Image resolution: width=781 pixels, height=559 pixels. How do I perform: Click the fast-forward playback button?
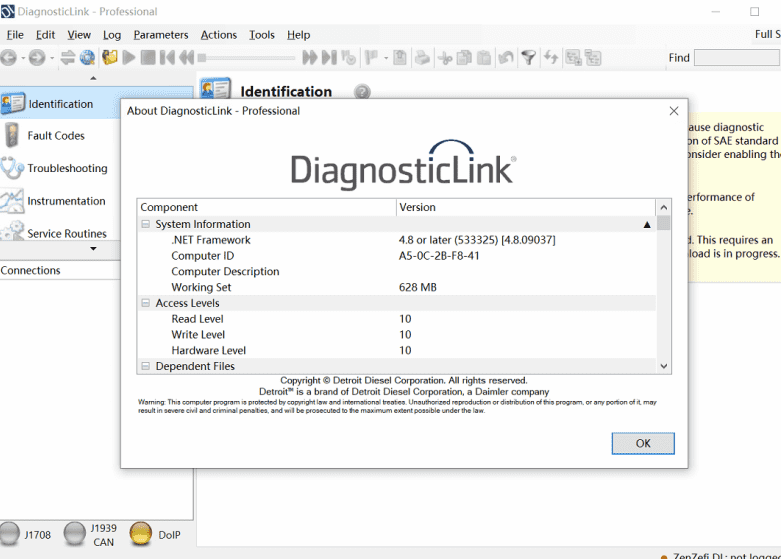click(x=310, y=58)
